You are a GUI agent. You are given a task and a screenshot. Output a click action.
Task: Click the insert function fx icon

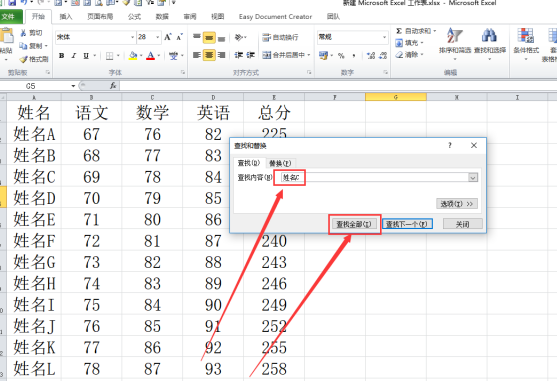point(113,86)
